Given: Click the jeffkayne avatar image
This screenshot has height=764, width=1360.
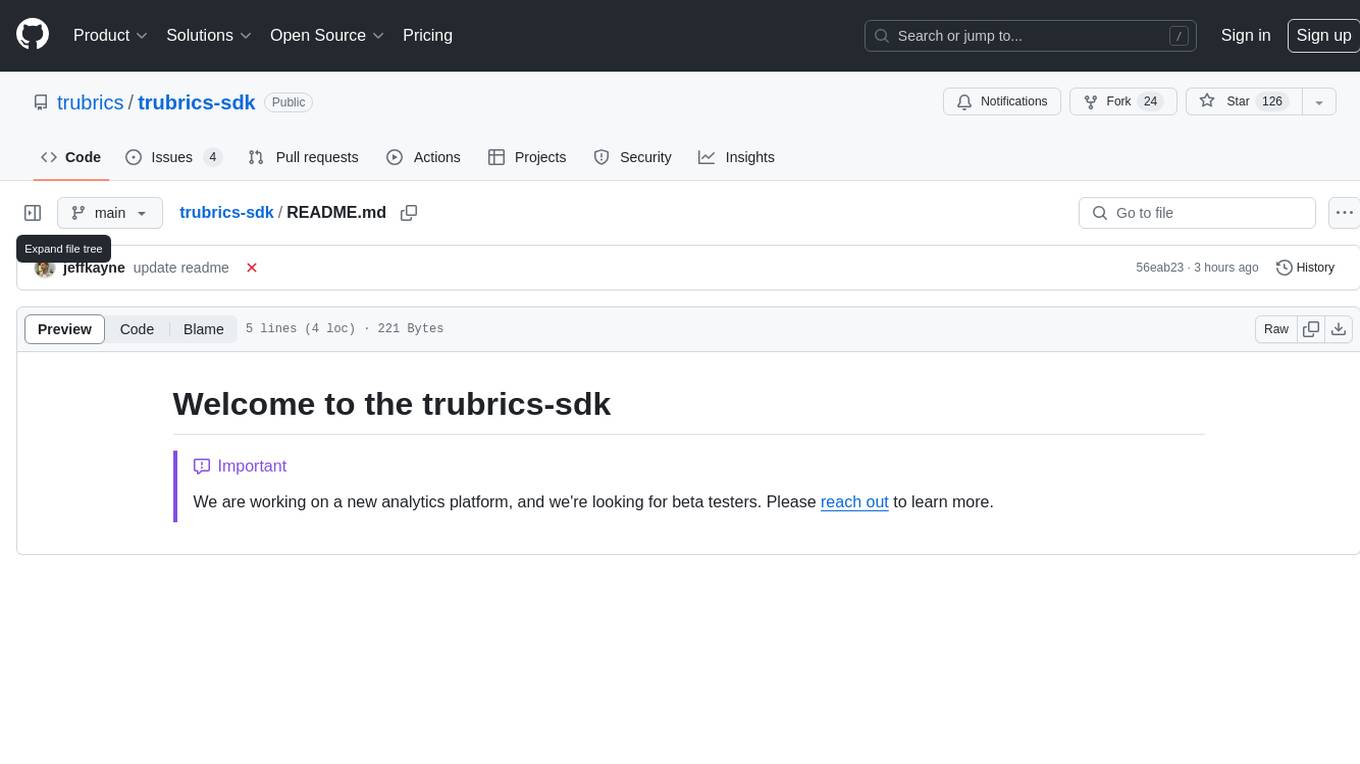Looking at the screenshot, I should pyautogui.click(x=44, y=268).
